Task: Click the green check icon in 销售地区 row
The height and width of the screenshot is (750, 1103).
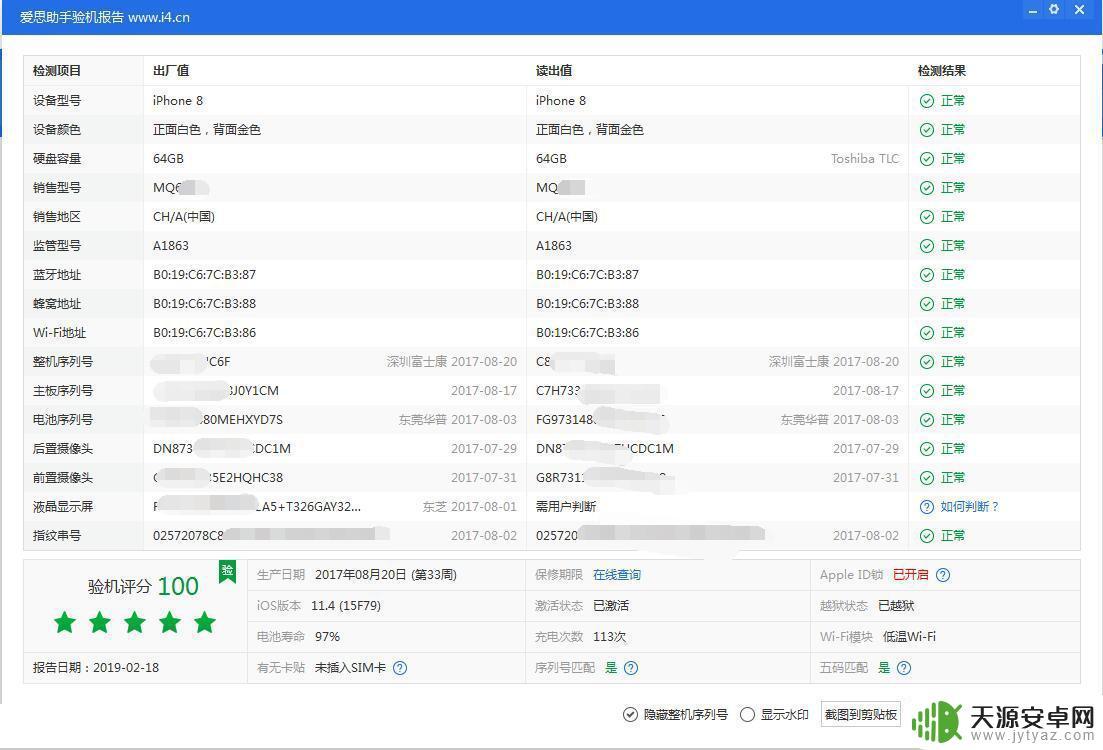Action: click(926, 217)
